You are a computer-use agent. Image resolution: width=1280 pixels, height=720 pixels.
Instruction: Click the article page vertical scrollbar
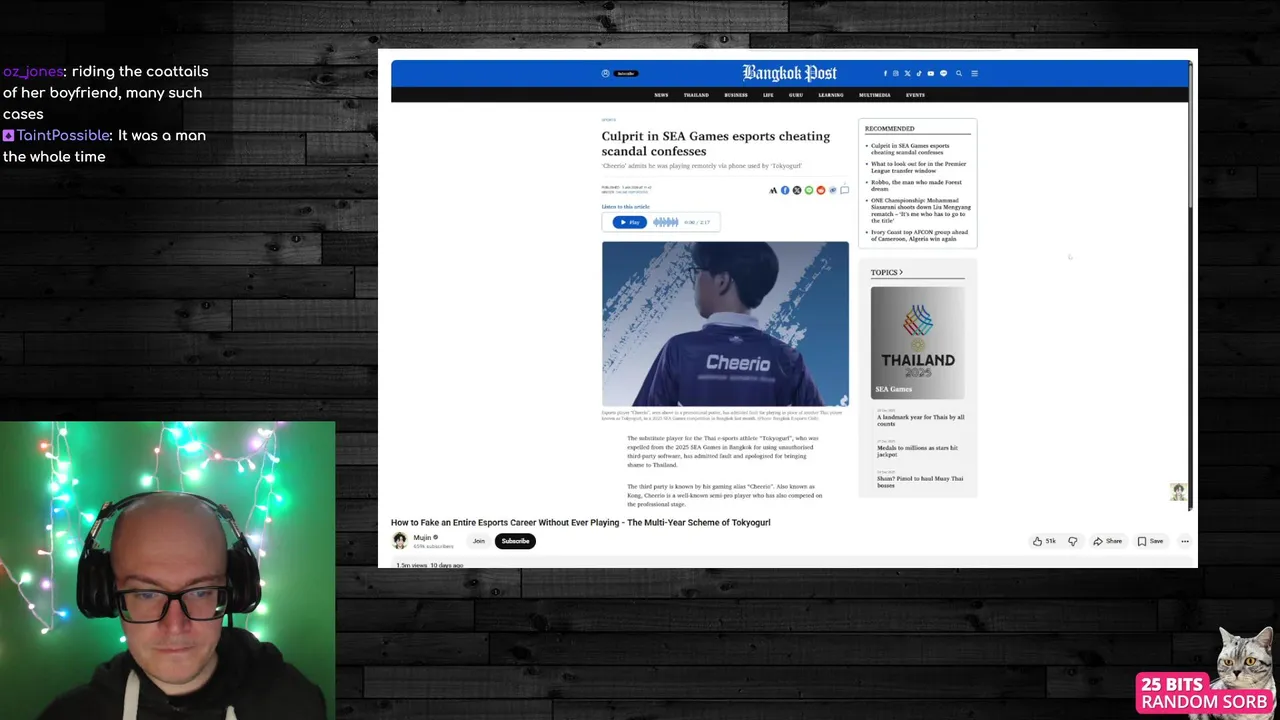(1190, 135)
